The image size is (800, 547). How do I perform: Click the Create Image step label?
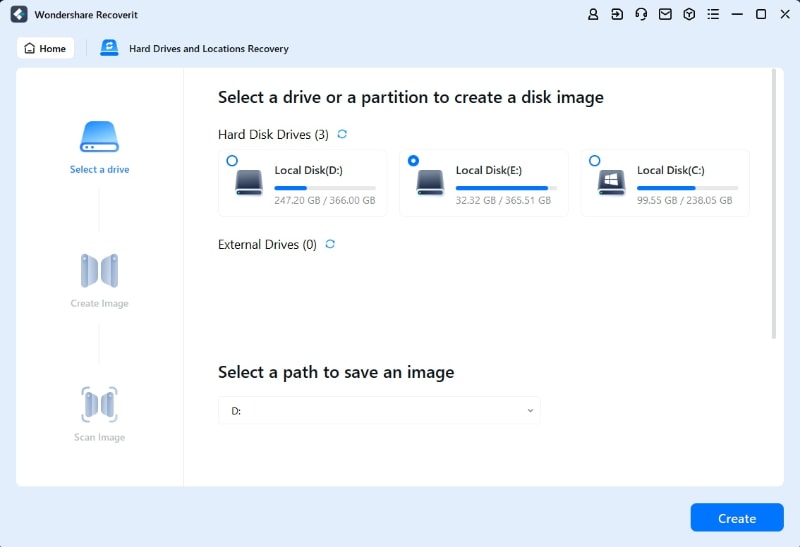click(x=99, y=303)
